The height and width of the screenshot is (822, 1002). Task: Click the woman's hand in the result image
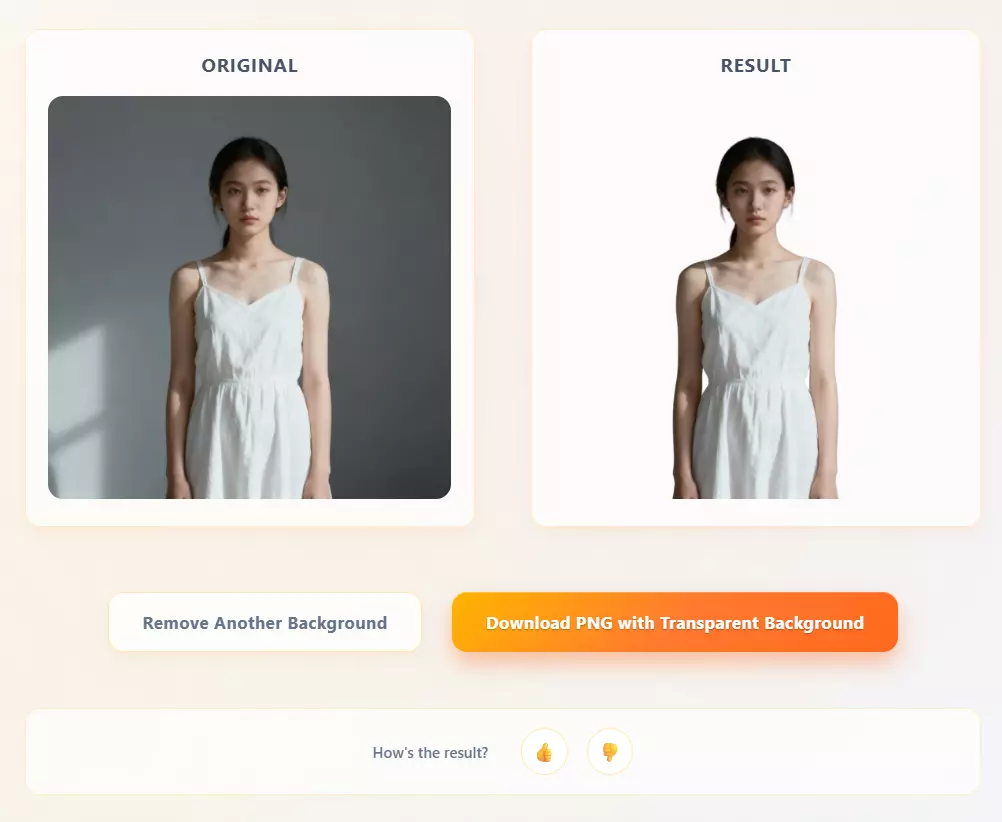824,487
